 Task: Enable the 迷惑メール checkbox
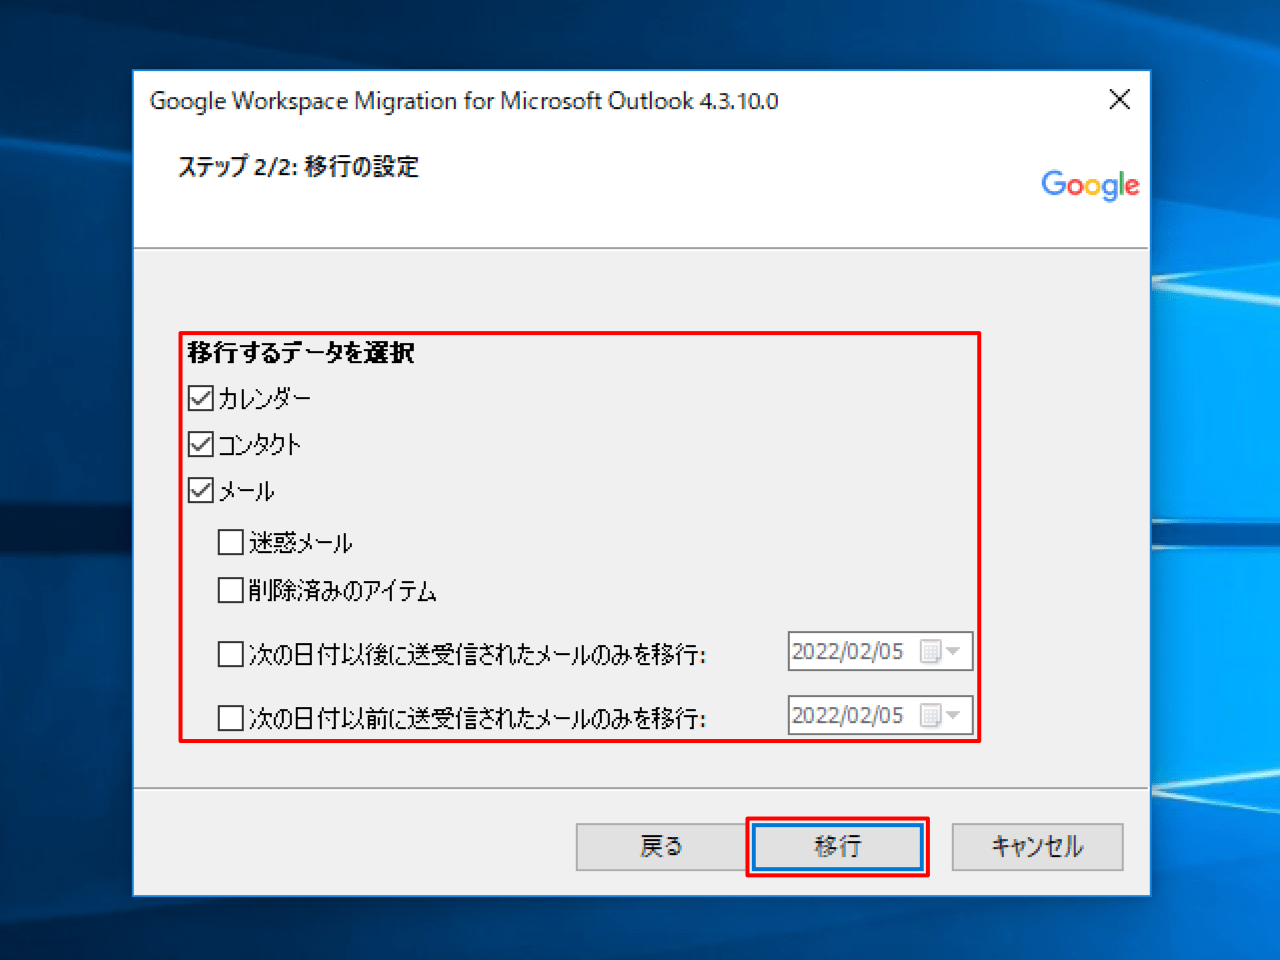click(x=231, y=542)
